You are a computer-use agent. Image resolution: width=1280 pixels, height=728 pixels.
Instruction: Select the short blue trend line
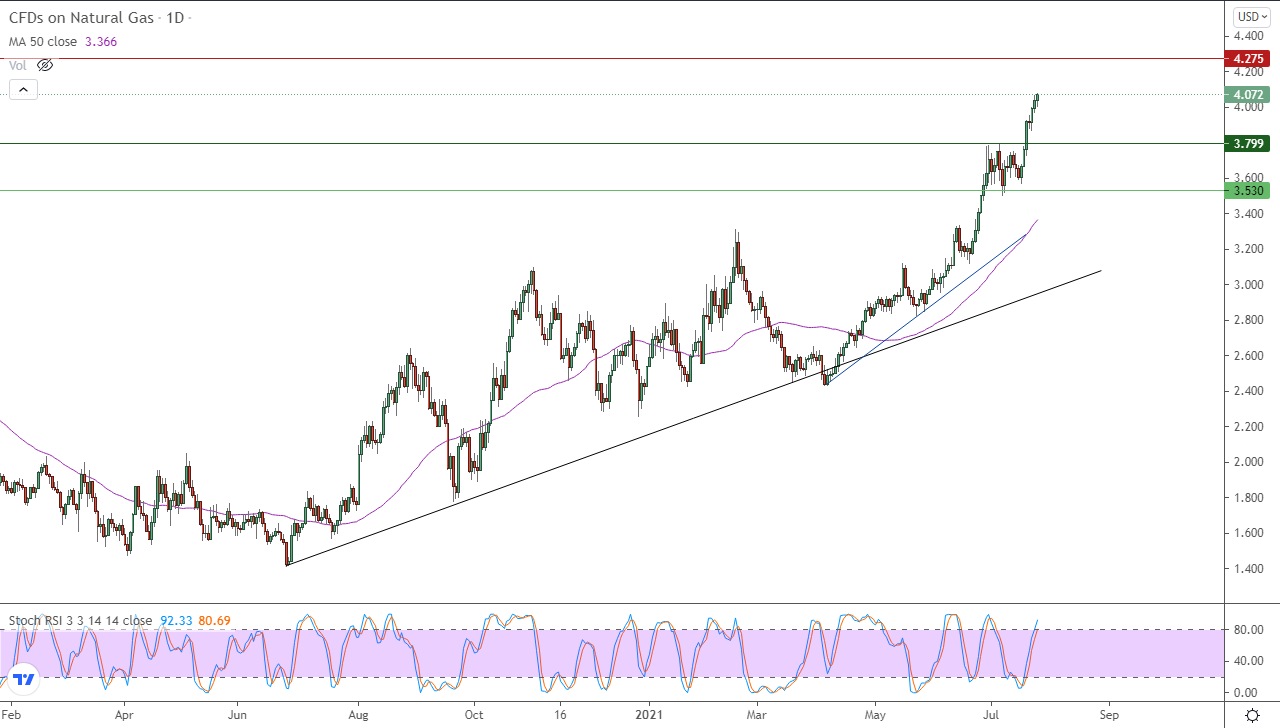[928, 308]
